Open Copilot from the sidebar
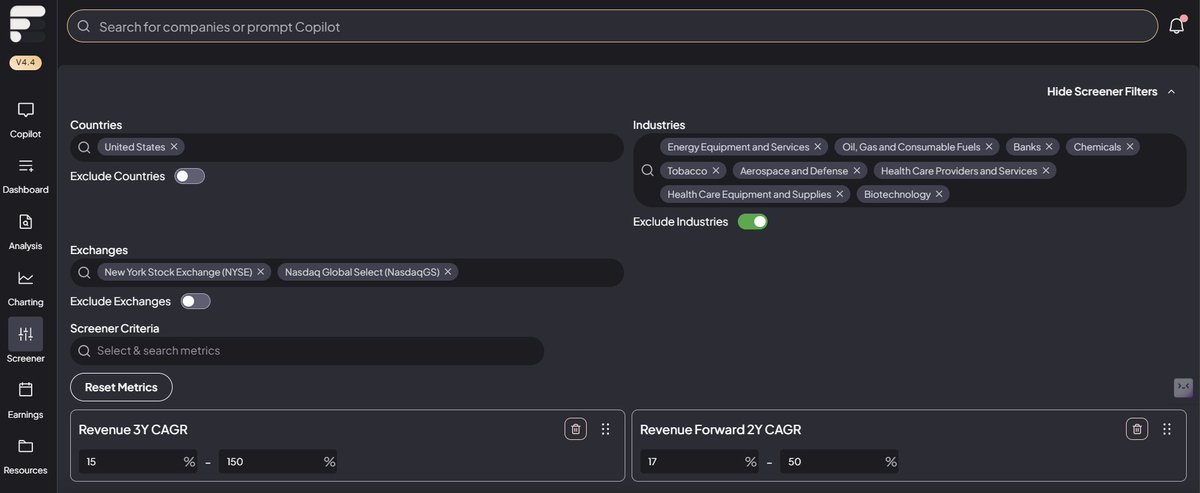1200x493 pixels. 26,119
